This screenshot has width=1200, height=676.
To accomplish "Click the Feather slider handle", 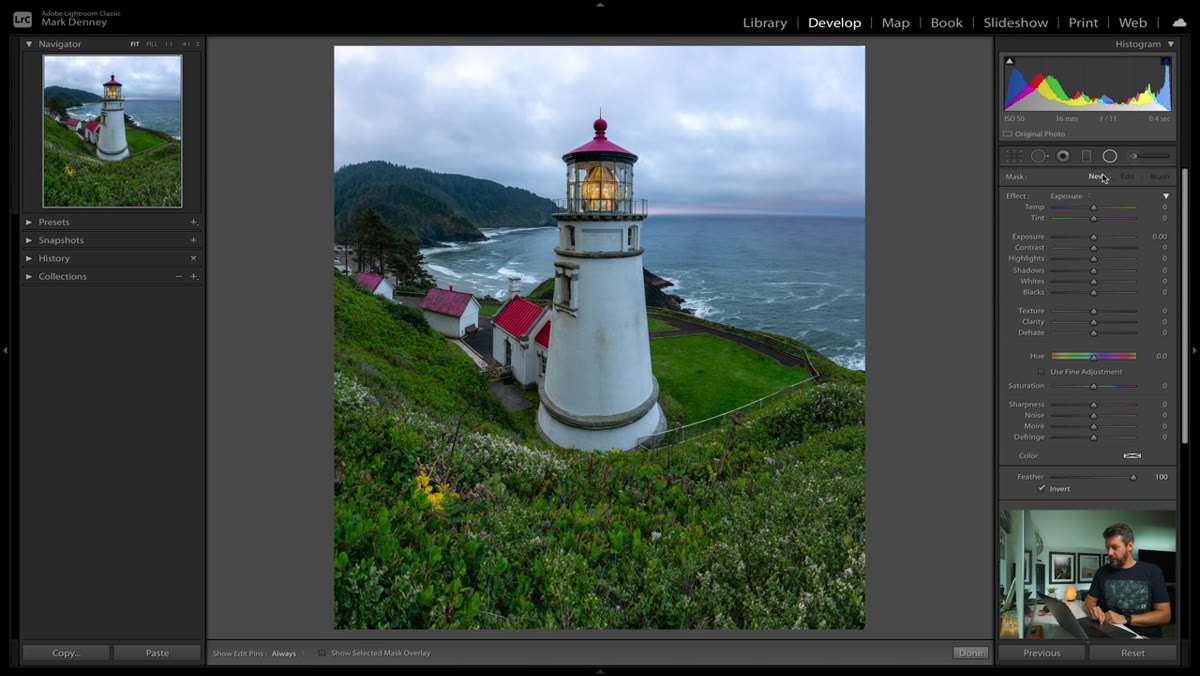I will pos(1133,477).
